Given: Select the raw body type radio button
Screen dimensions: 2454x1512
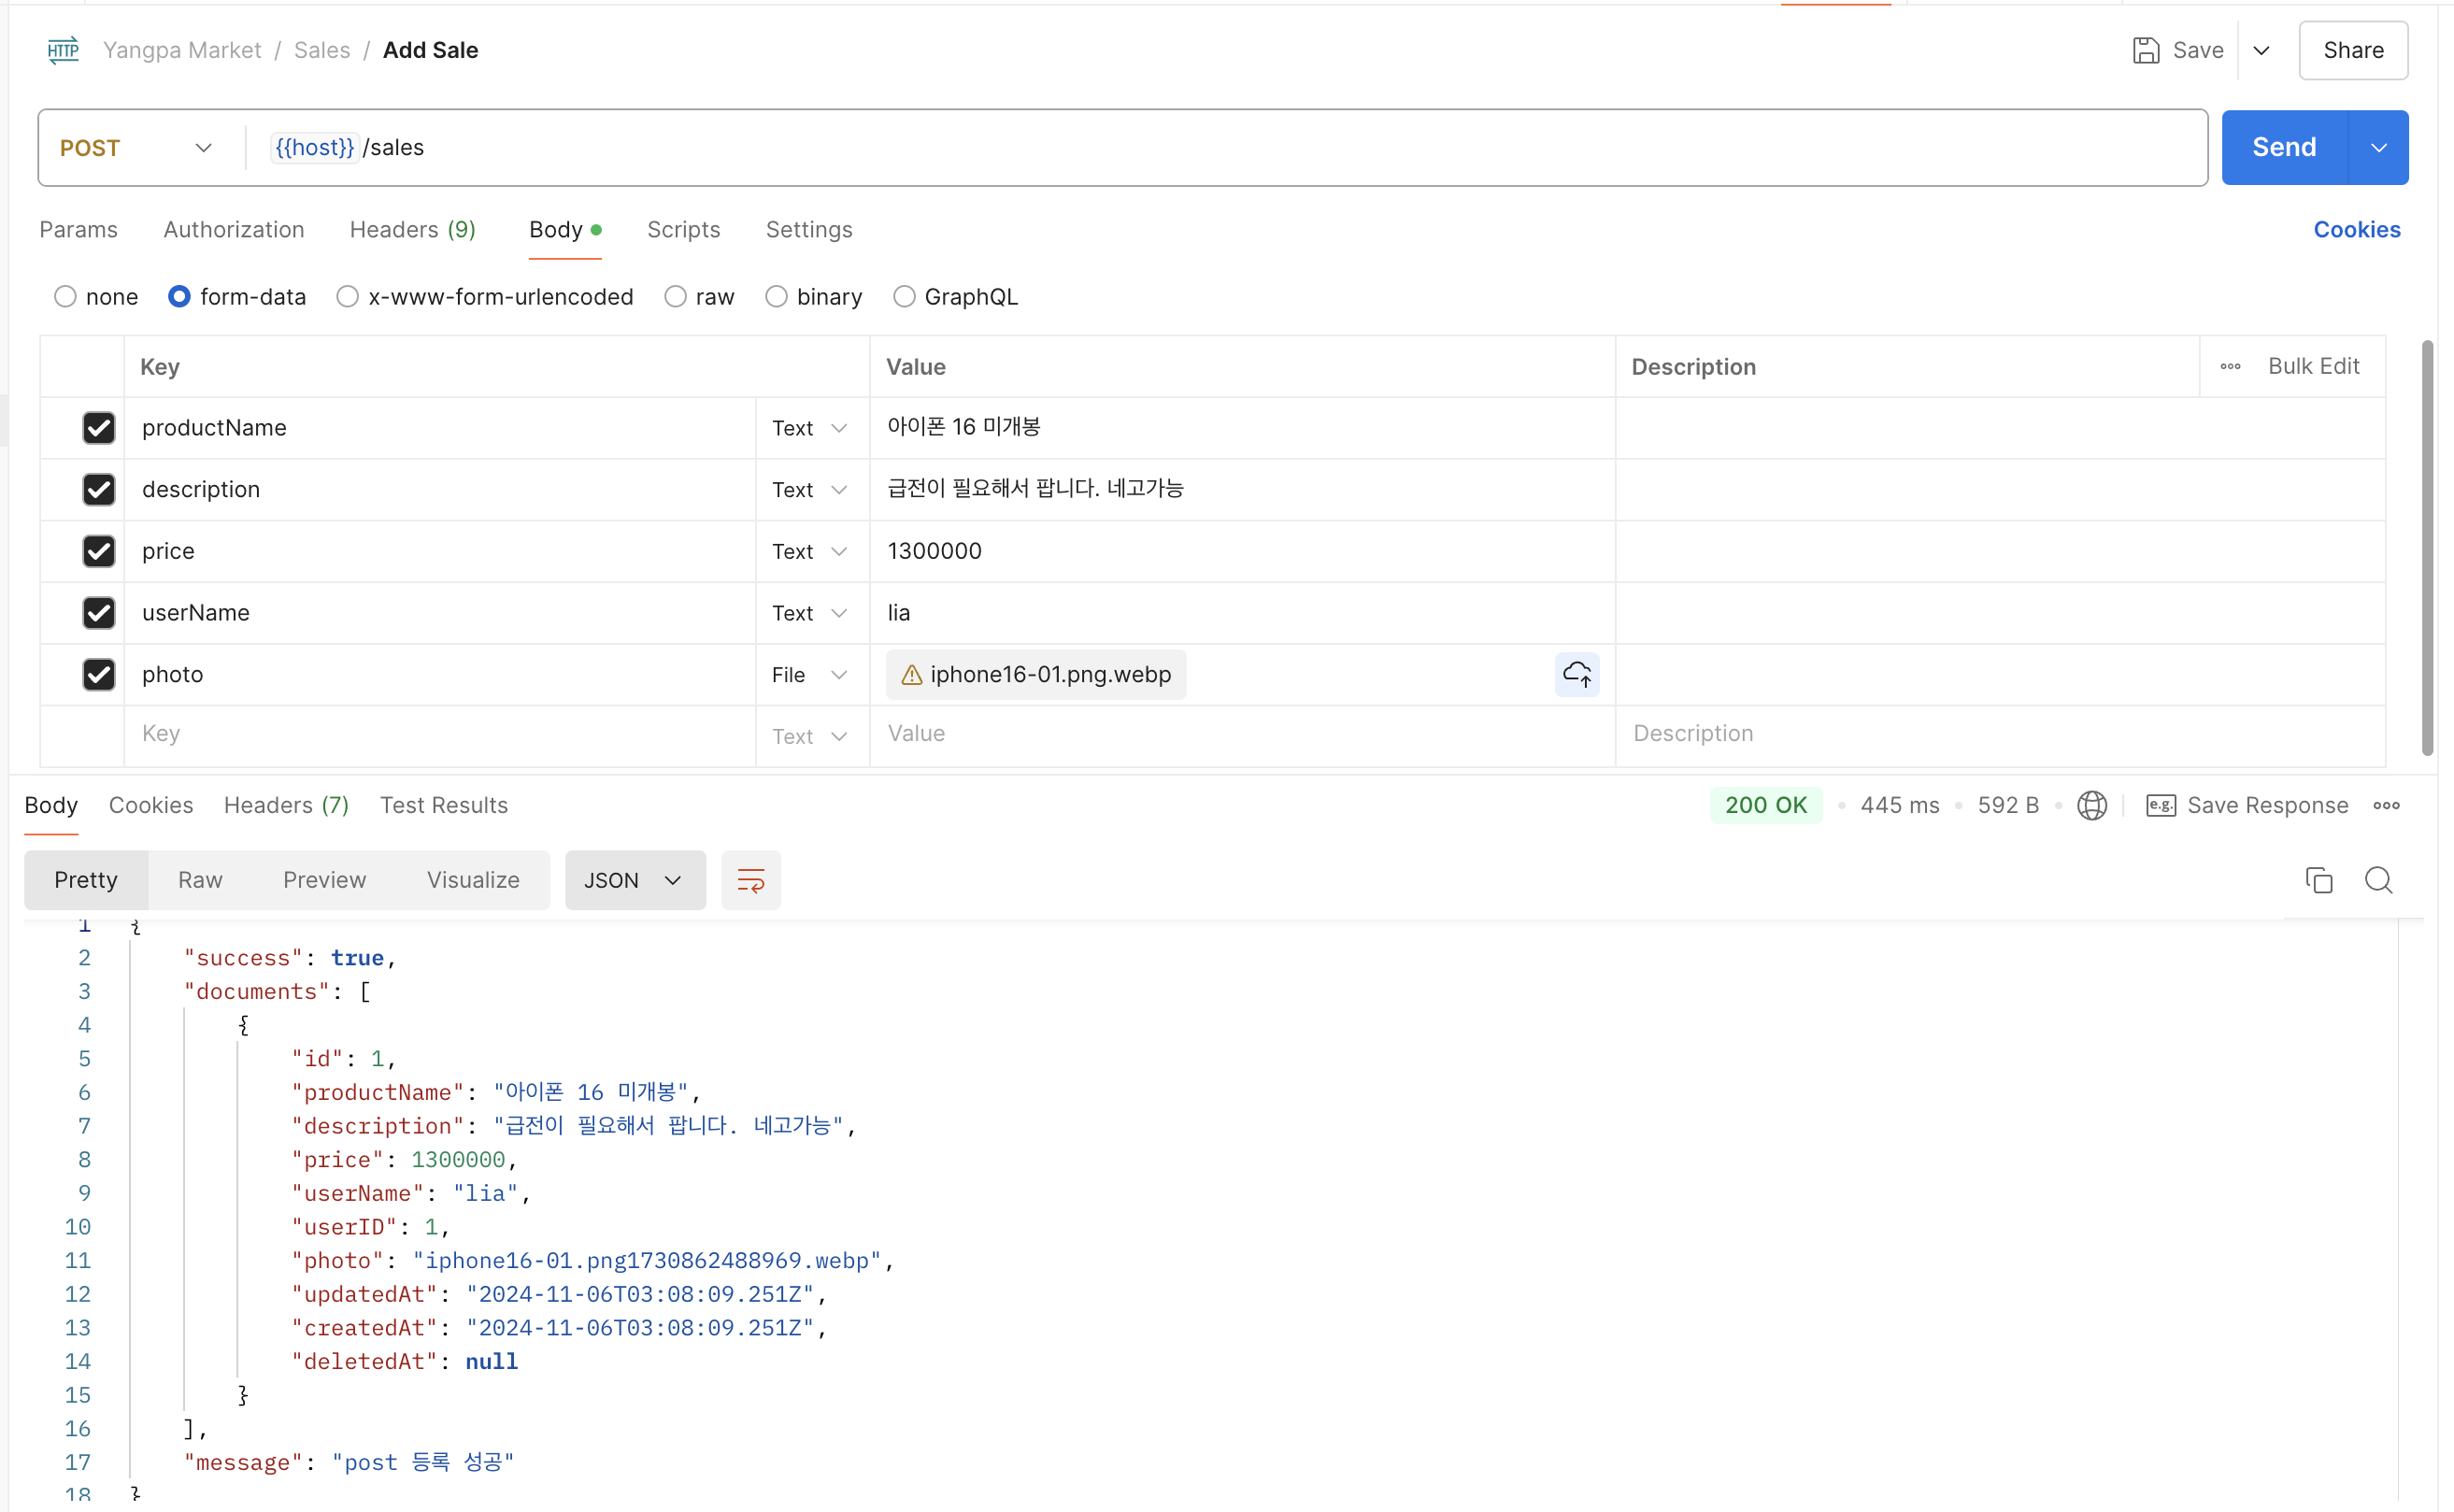Looking at the screenshot, I should coord(675,297).
